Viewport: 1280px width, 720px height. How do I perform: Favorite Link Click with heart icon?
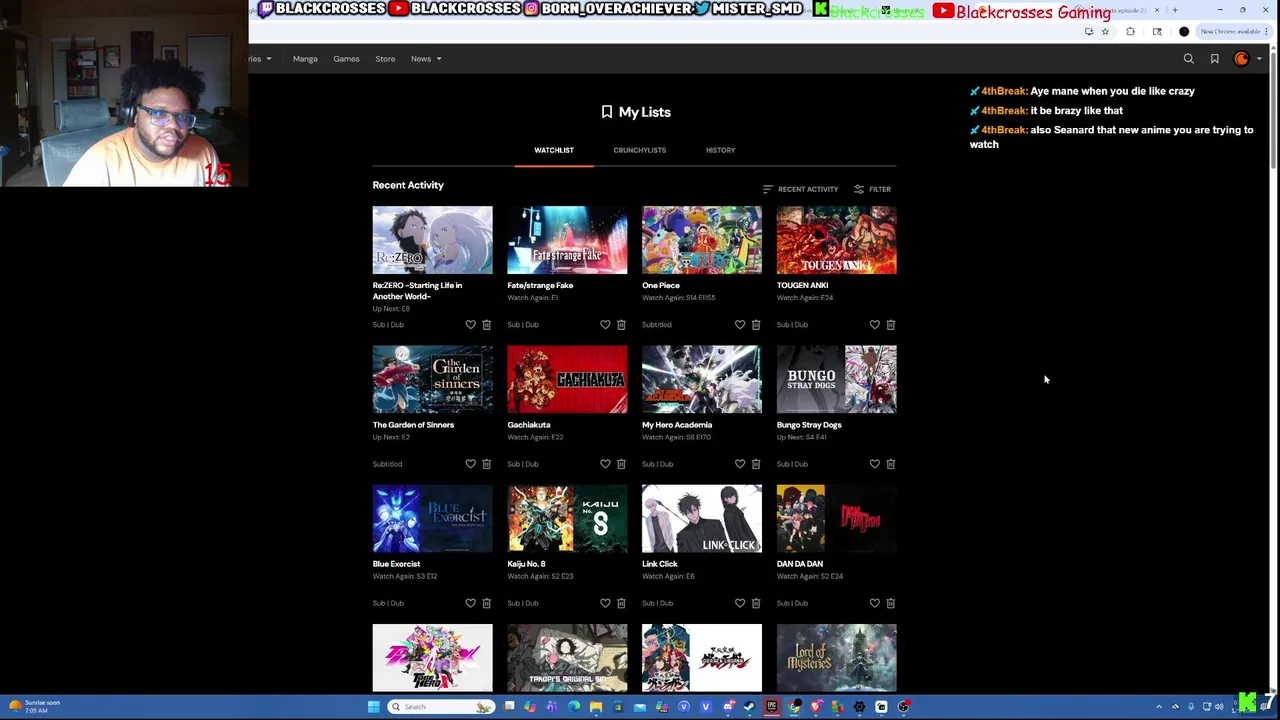740,603
